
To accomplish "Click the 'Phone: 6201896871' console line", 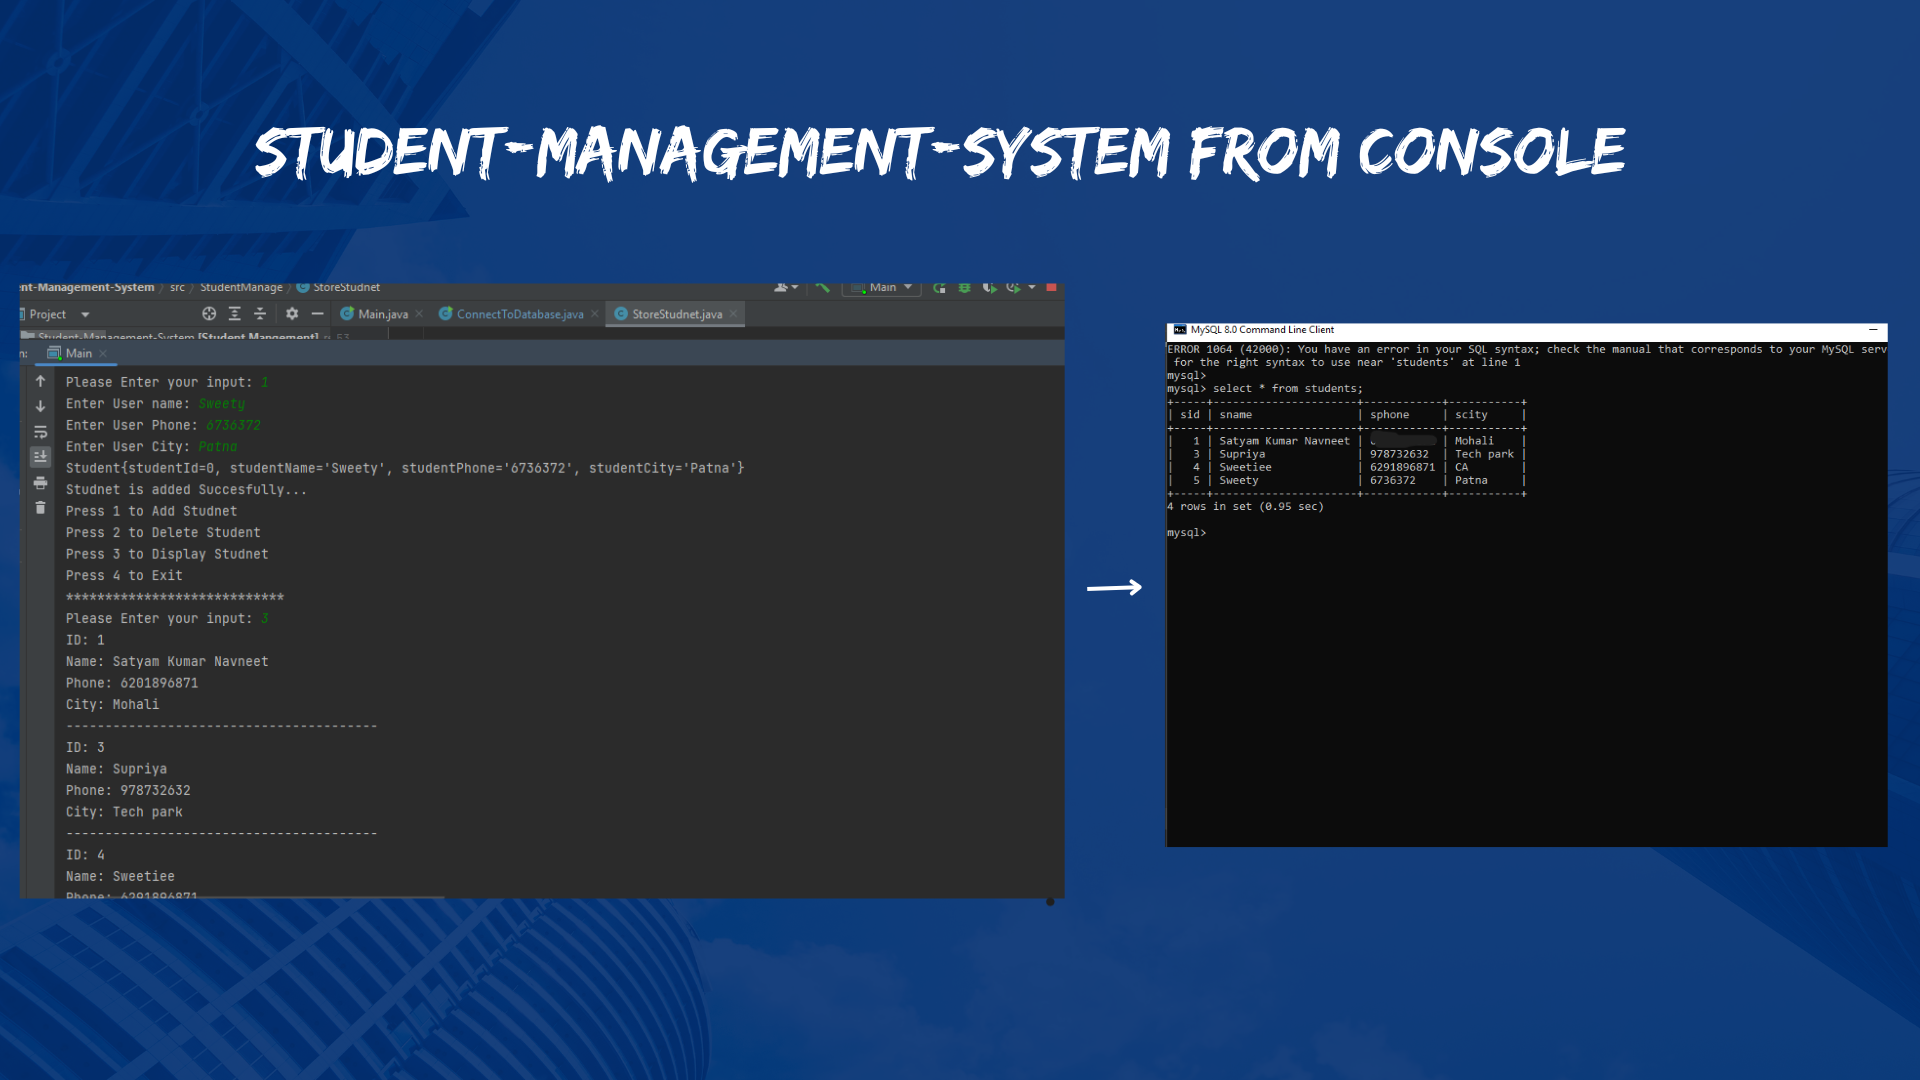I will click(x=132, y=683).
